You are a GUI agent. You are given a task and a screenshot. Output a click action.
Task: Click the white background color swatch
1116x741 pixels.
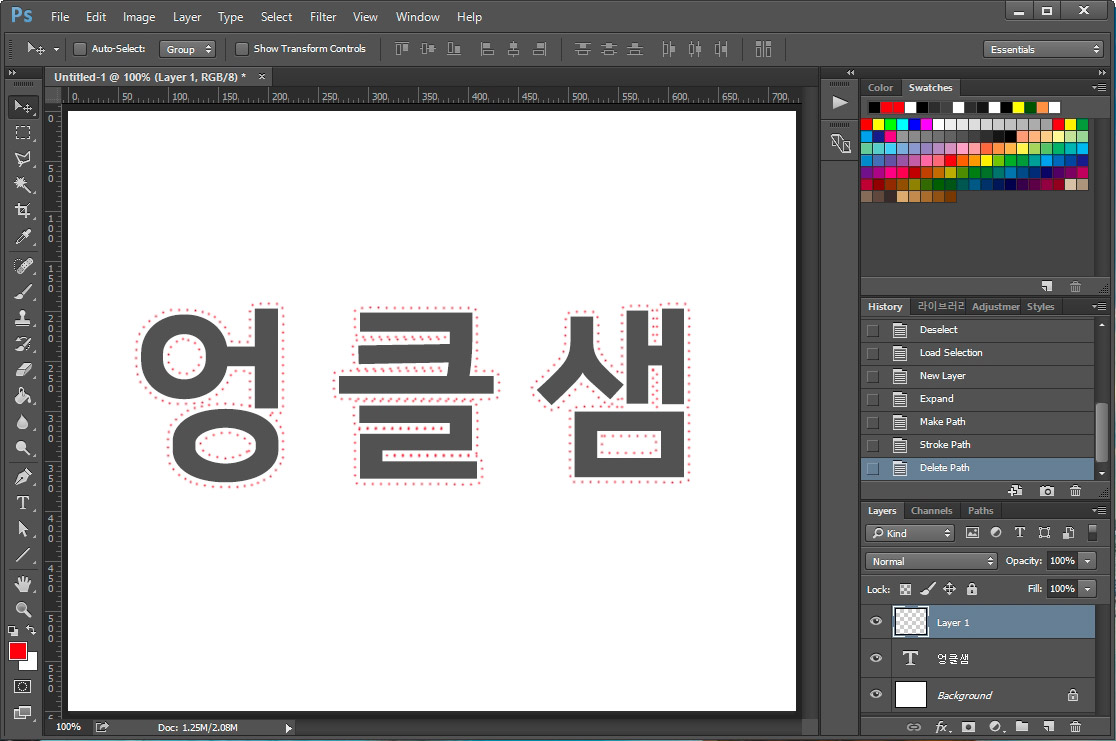(31, 663)
